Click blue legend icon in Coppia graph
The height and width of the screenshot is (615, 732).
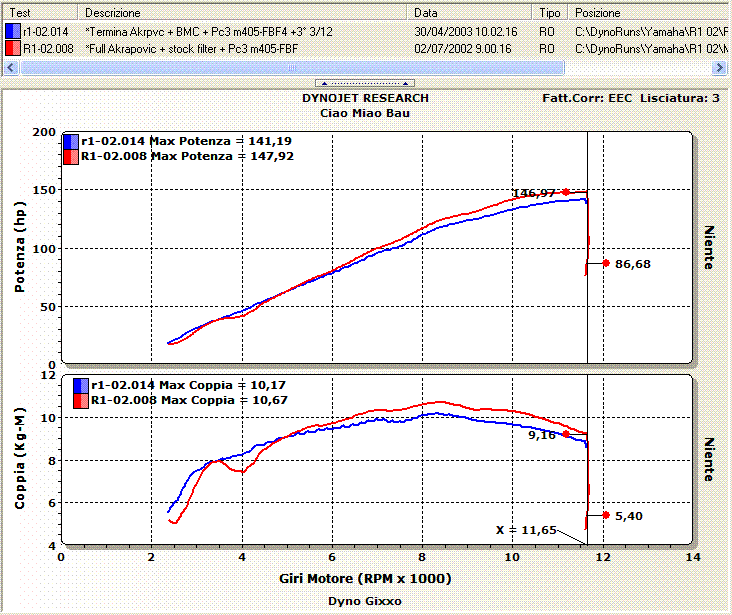[79, 385]
